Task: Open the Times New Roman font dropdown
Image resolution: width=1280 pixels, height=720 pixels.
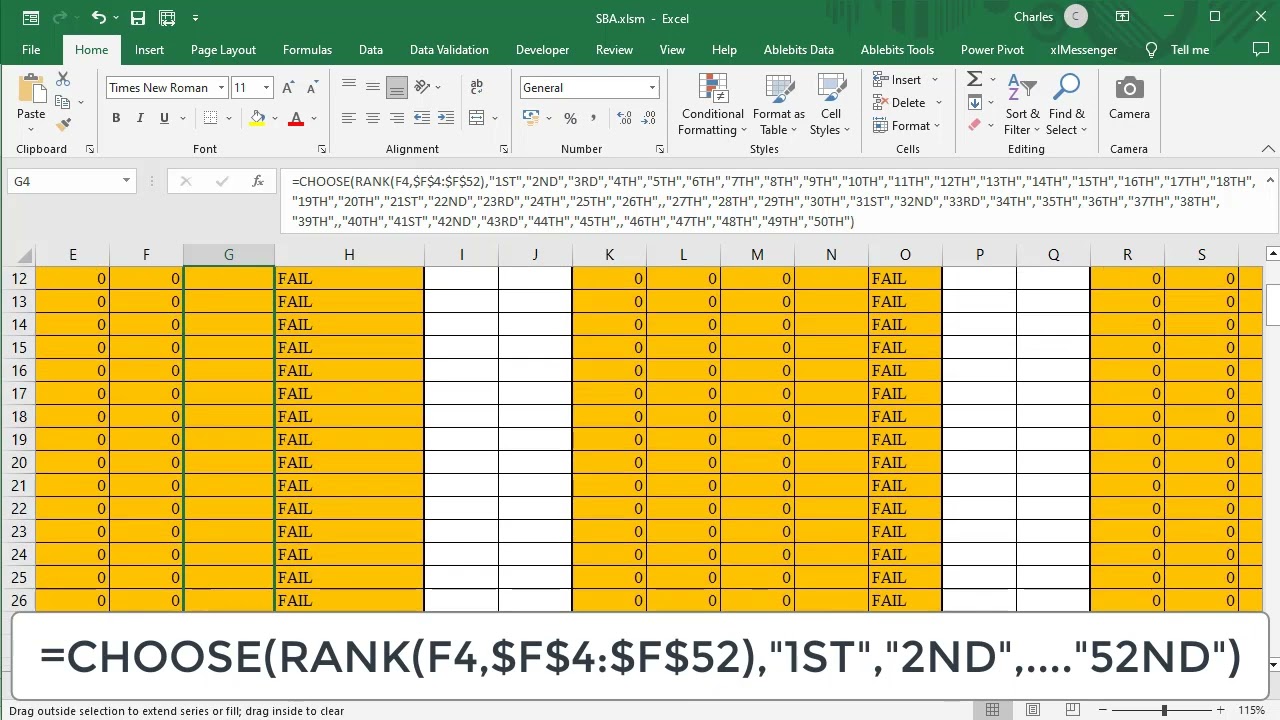Action: (x=221, y=88)
